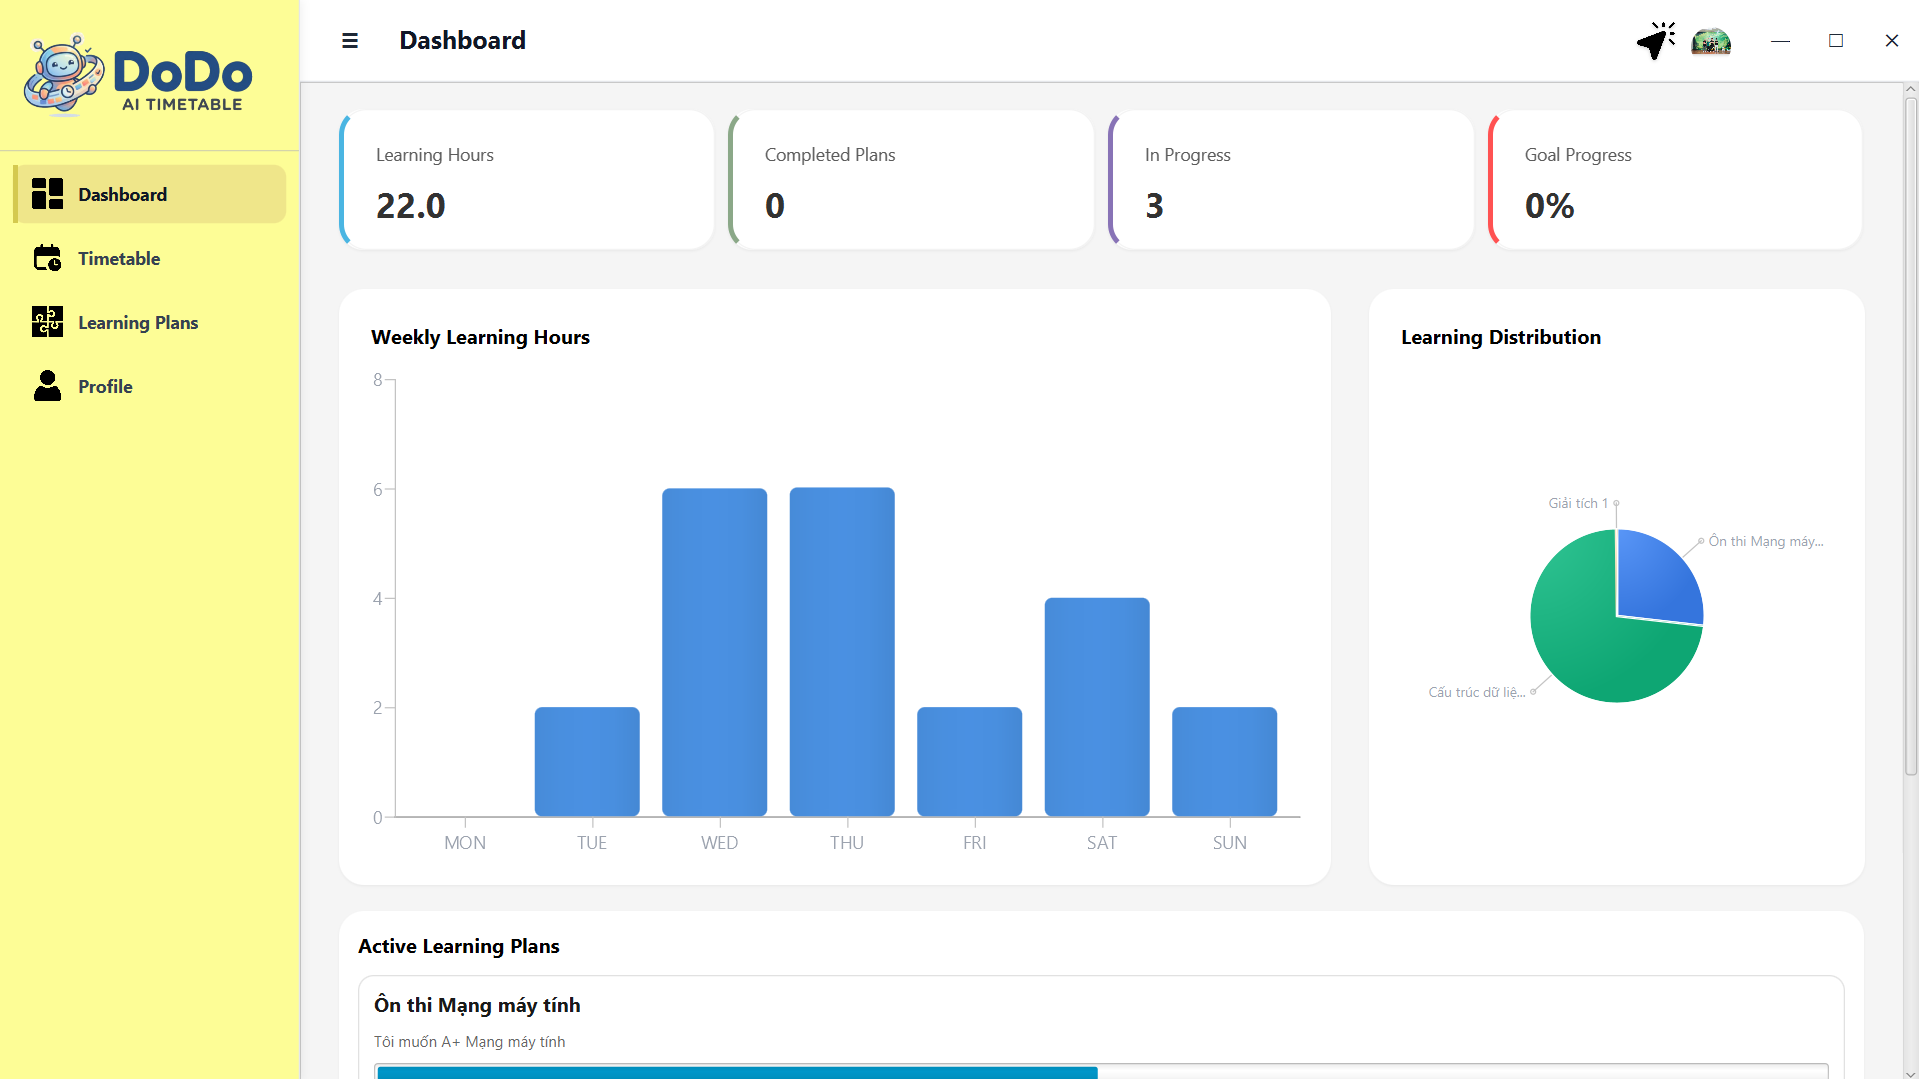Open the Timetable menu item
This screenshot has height=1079, width=1919.
[x=150, y=258]
